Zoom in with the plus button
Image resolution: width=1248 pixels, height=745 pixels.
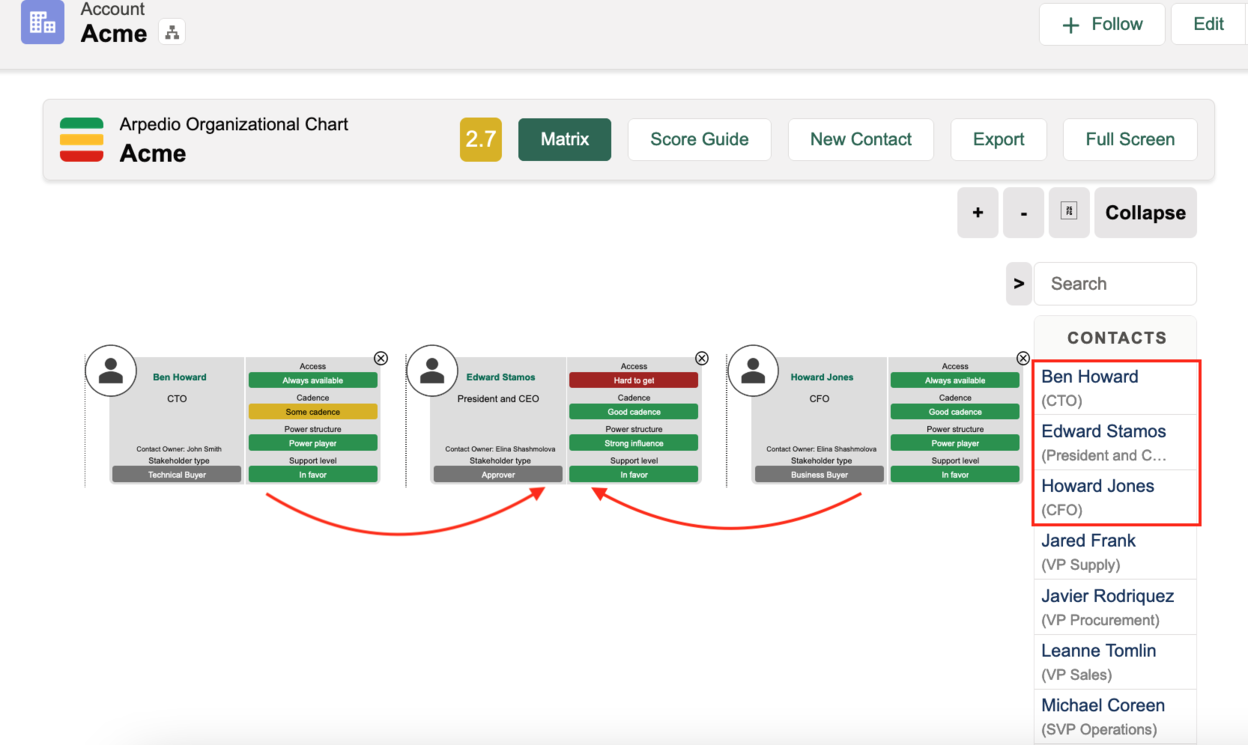pyautogui.click(x=978, y=212)
